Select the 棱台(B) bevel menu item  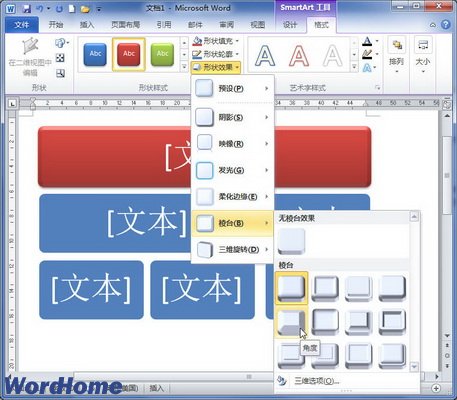point(232,223)
